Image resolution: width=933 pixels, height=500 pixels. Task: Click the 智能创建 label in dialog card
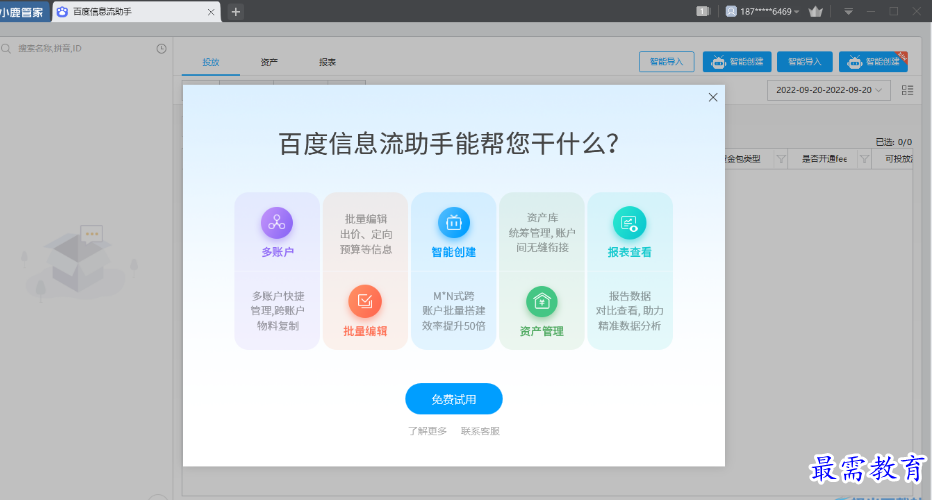click(x=453, y=252)
